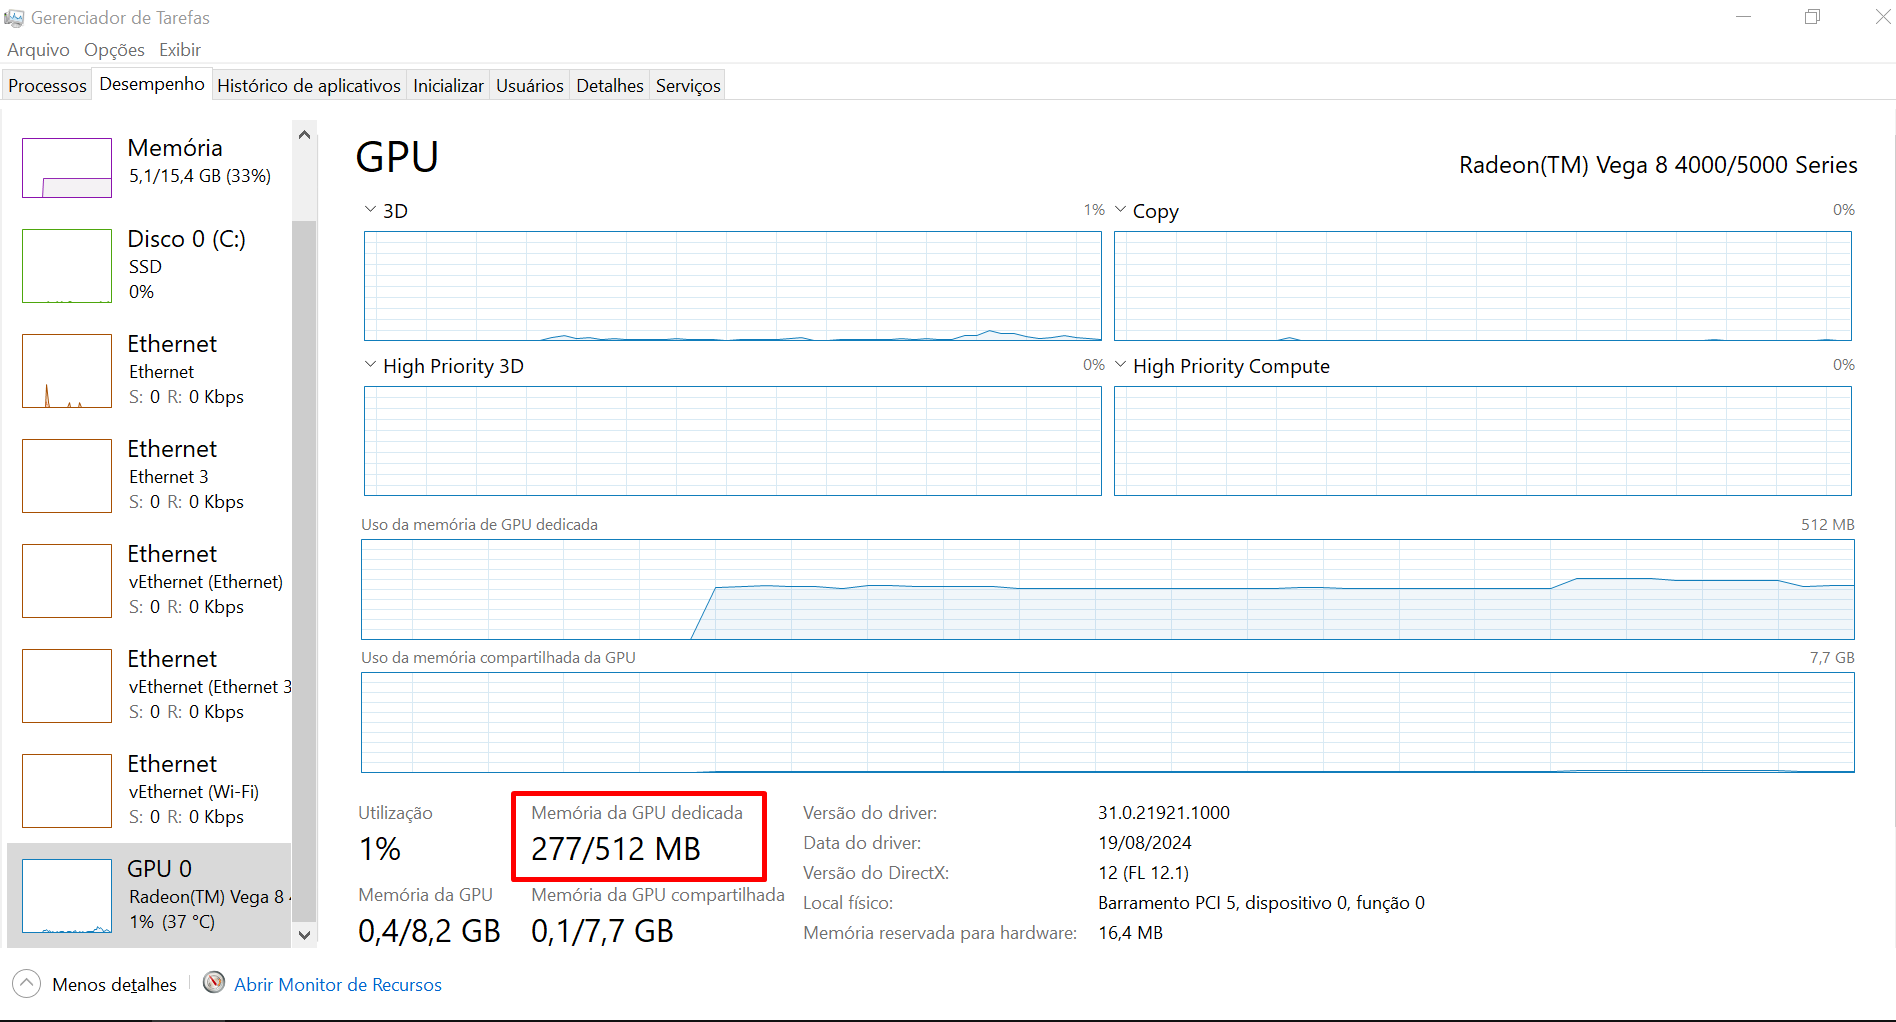Click Menos detalhes button

(x=95, y=984)
